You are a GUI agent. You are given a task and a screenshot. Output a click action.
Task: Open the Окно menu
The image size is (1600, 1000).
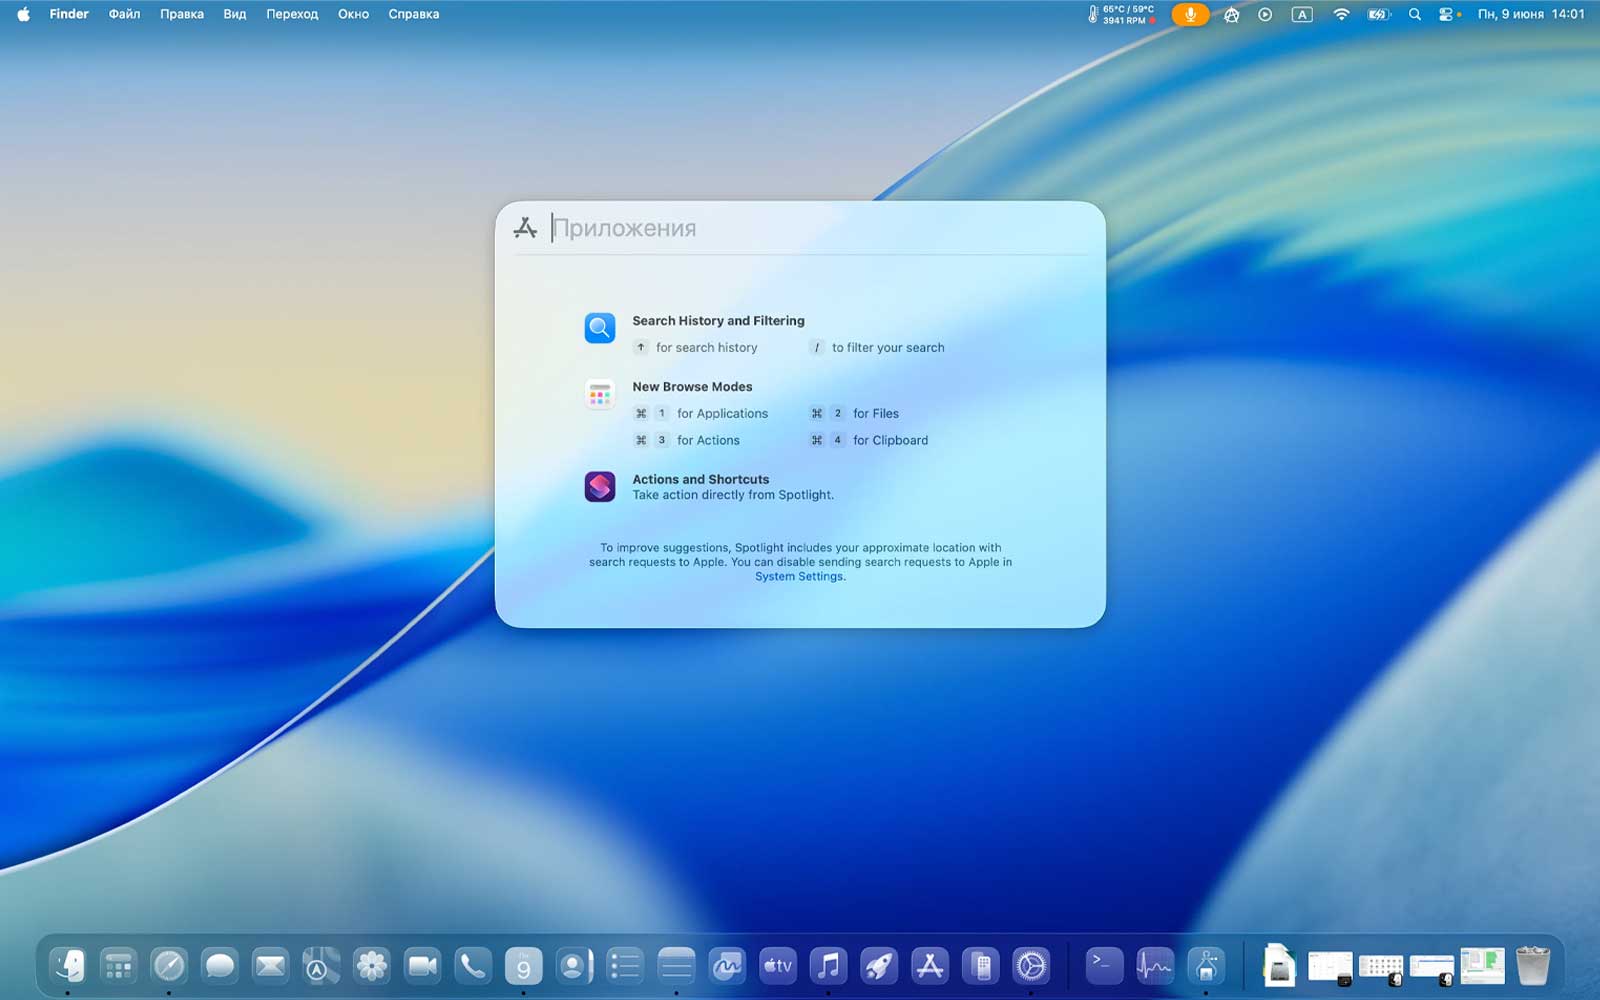click(x=353, y=14)
